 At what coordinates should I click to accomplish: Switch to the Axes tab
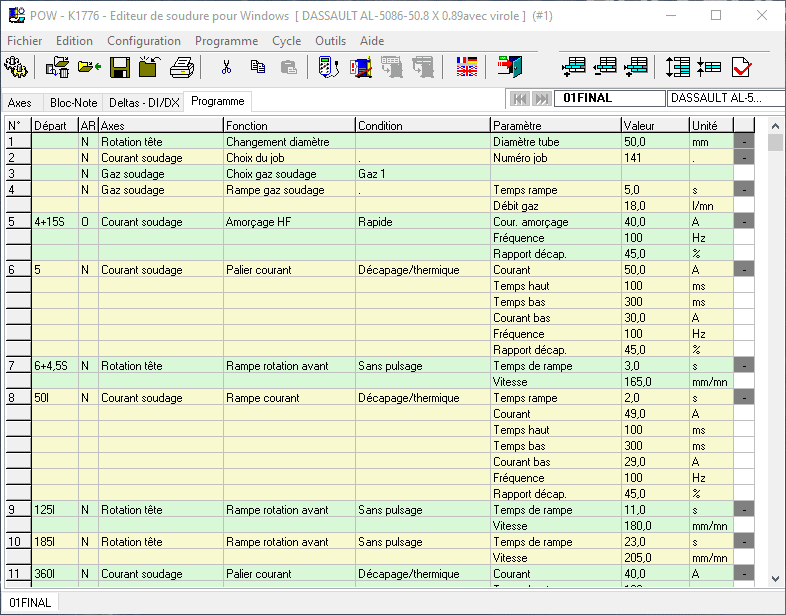pos(20,103)
